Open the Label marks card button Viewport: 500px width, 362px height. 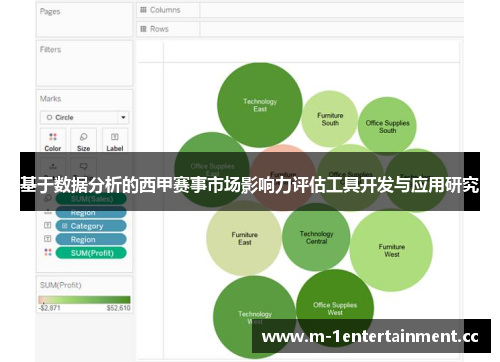(x=115, y=140)
